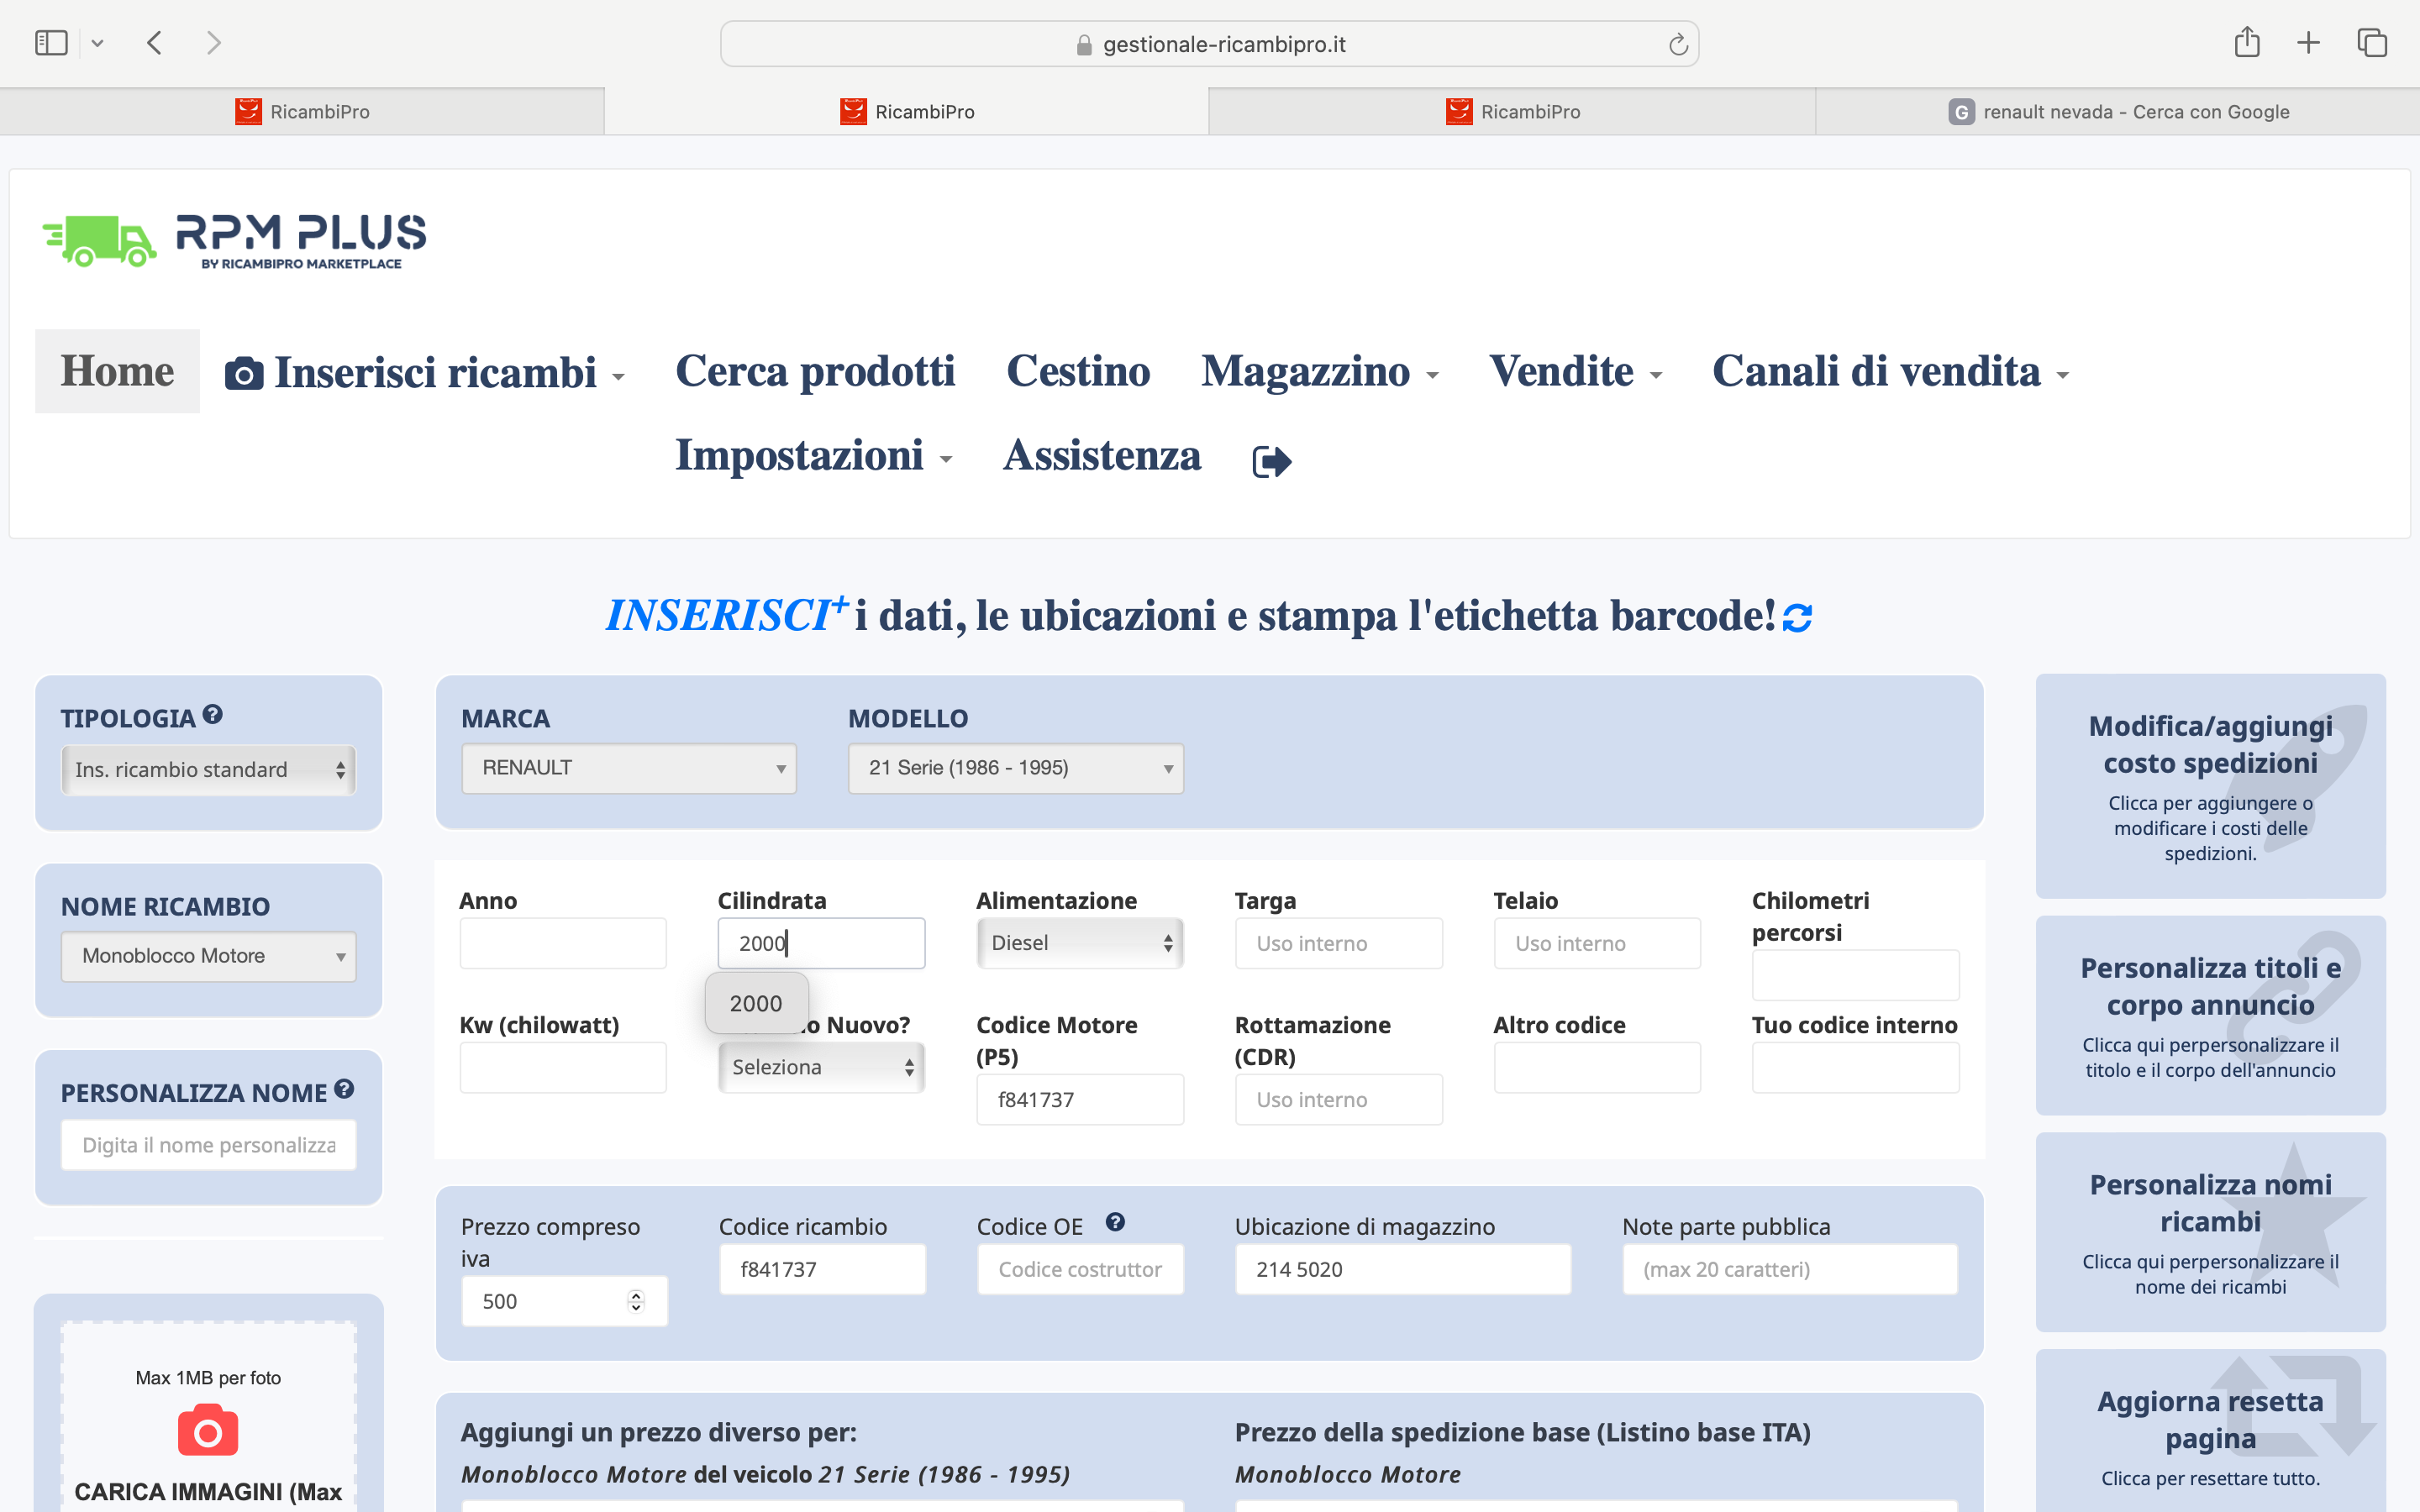The width and height of the screenshot is (2420, 1512).
Task: Open the MARCA dropdown showing RENAULT
Action: point(629,768)
